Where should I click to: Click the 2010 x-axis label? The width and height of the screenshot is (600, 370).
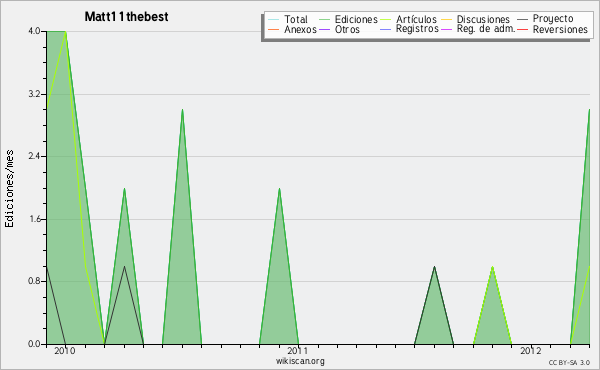[x=65, y=351]
